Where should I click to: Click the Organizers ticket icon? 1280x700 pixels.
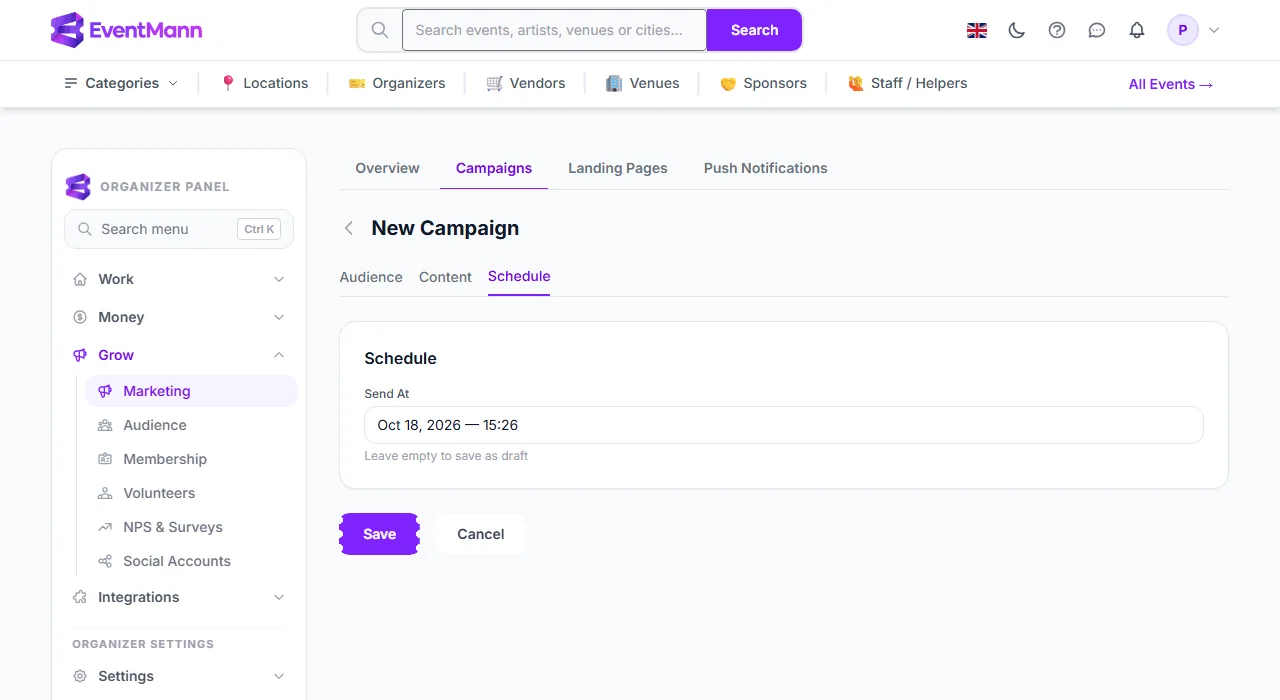click(357, 83)
